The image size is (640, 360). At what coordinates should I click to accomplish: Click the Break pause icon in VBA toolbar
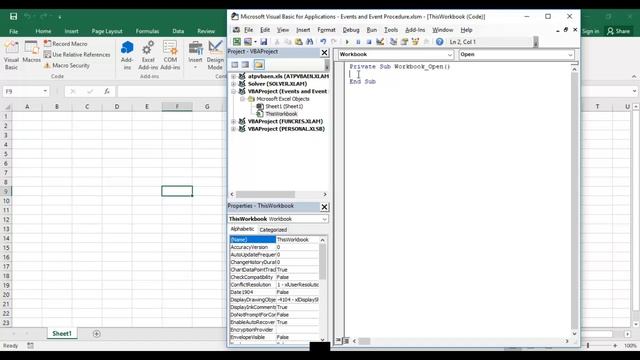(x=358, y=42)
